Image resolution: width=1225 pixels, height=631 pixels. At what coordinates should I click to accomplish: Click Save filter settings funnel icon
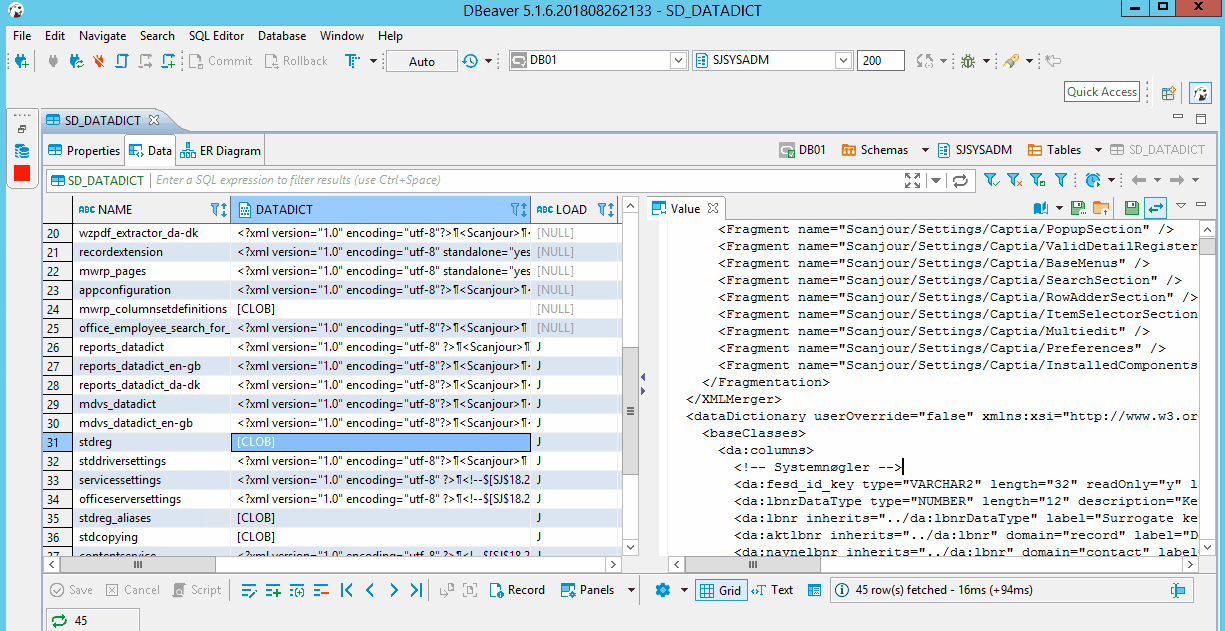[1037, 180]
